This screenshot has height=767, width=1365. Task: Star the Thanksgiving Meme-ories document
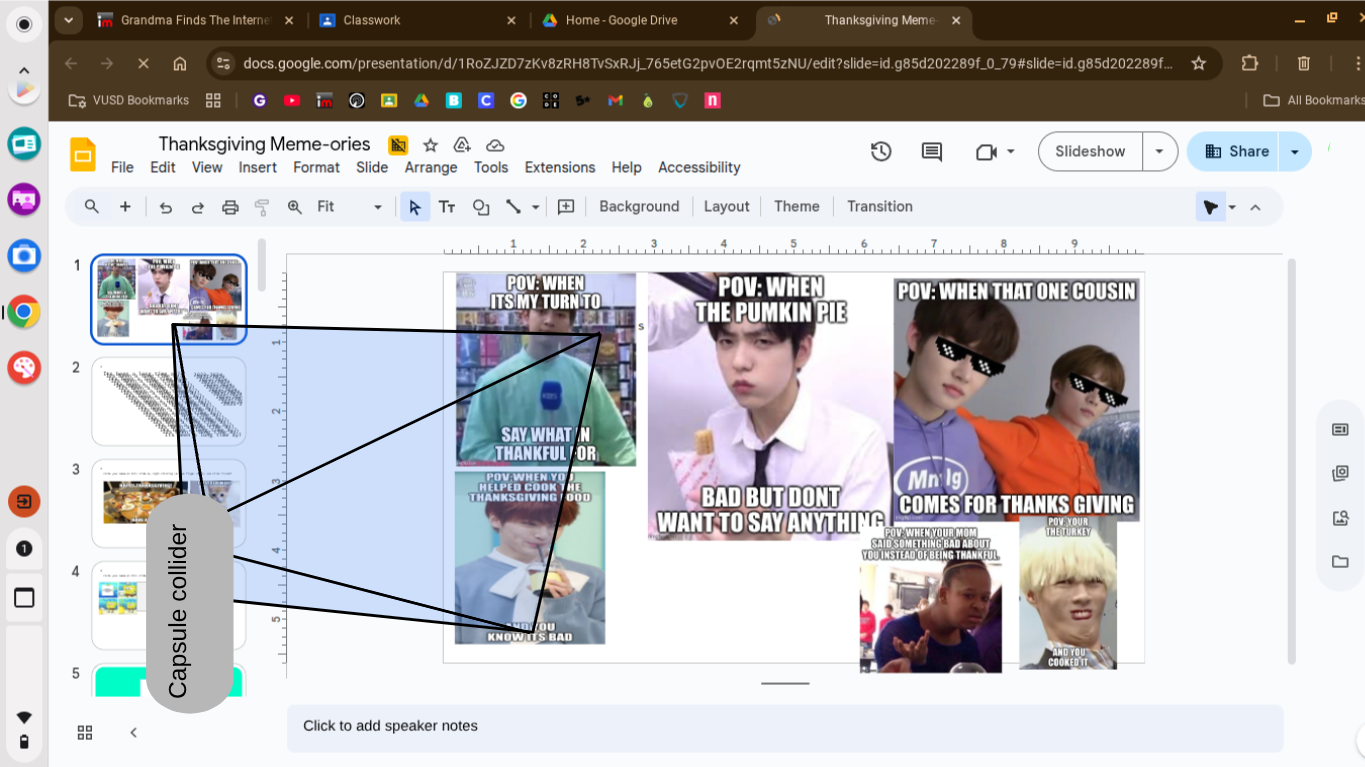[430, 144]
